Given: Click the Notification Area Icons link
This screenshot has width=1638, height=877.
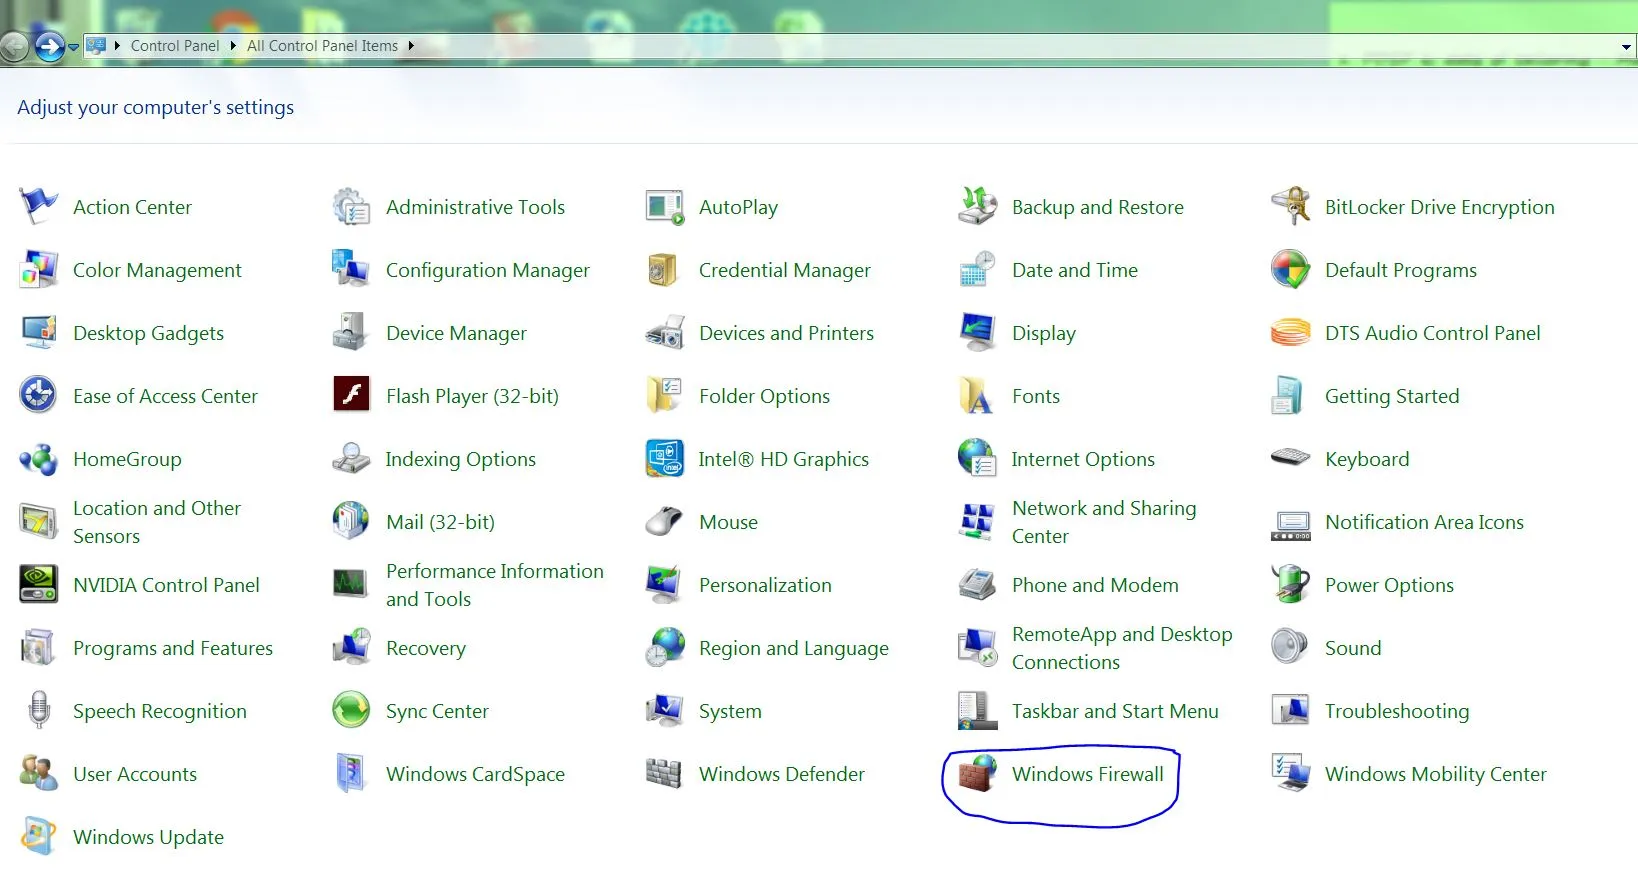Looking at the screenshot, I should (1424, 522).
